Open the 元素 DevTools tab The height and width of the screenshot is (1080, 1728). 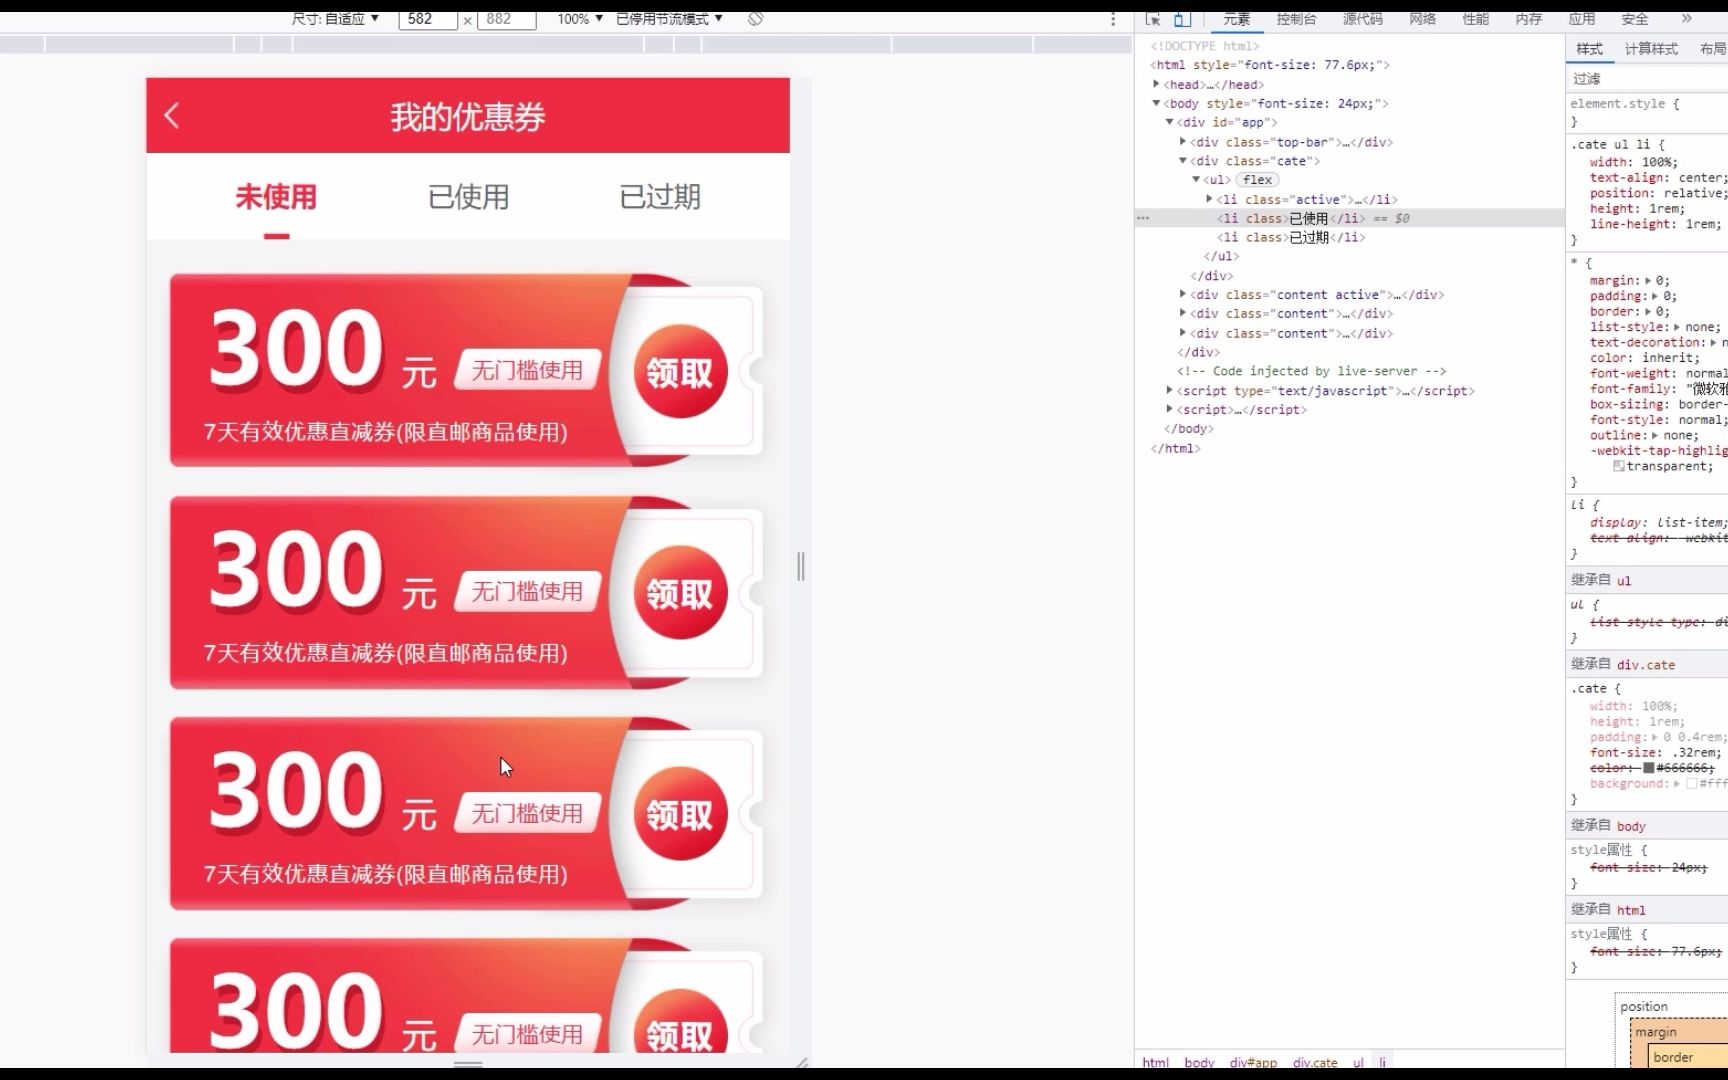tap(1236, 19)
